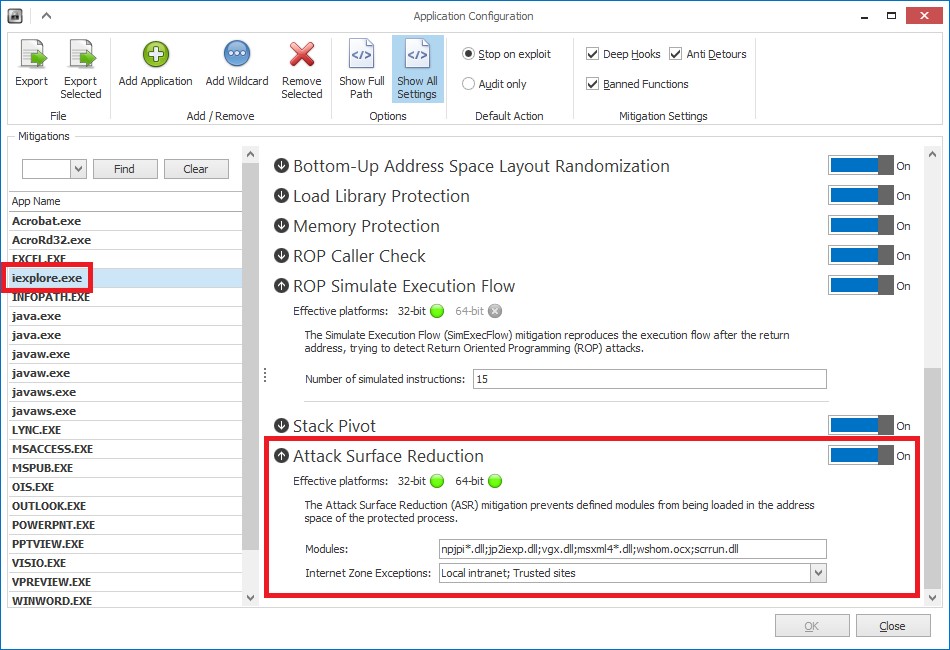Viewport: 950px width, 650px height.
Task: Click the Clear button
Action: (196, 169)
